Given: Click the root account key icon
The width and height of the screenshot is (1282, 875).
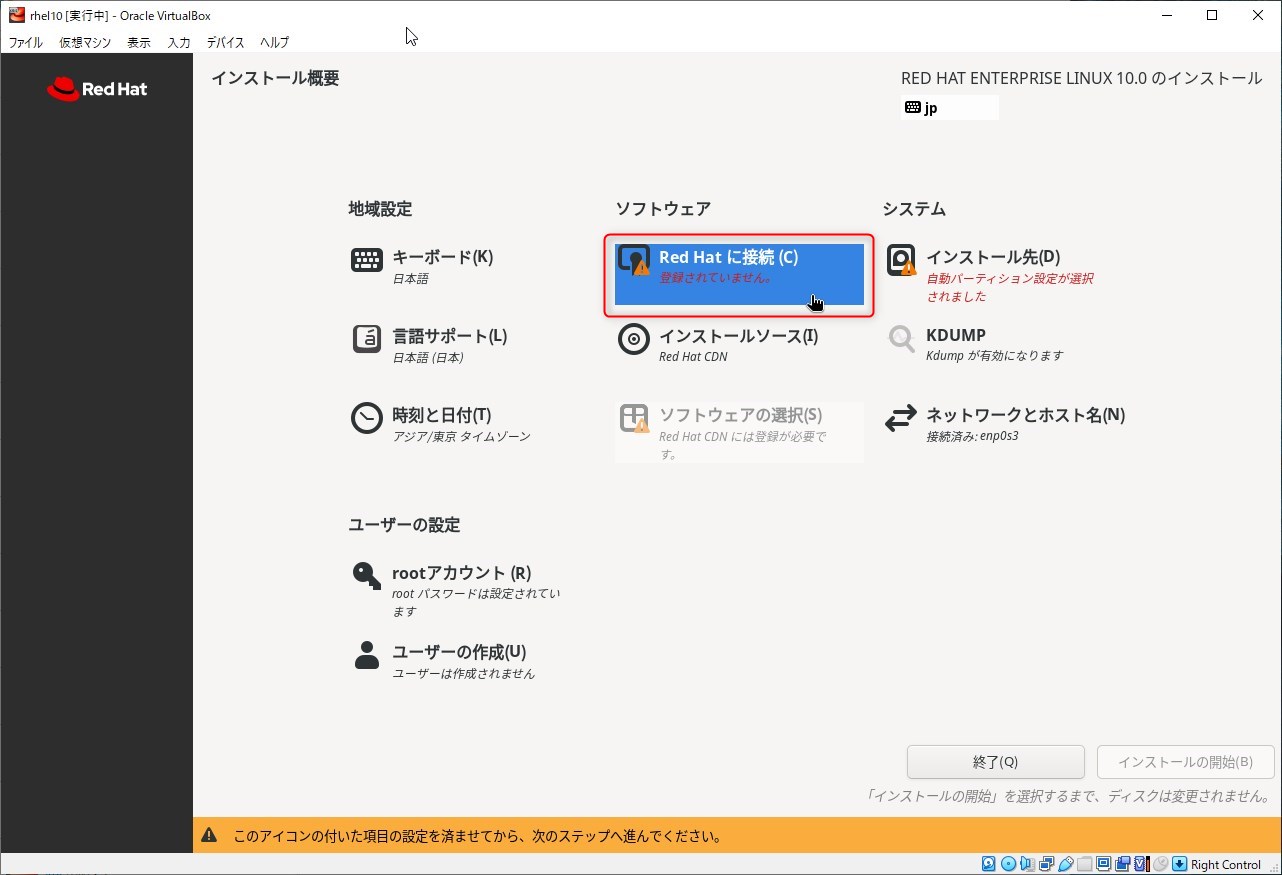Looking at the screenshot, I should (367, 576).
